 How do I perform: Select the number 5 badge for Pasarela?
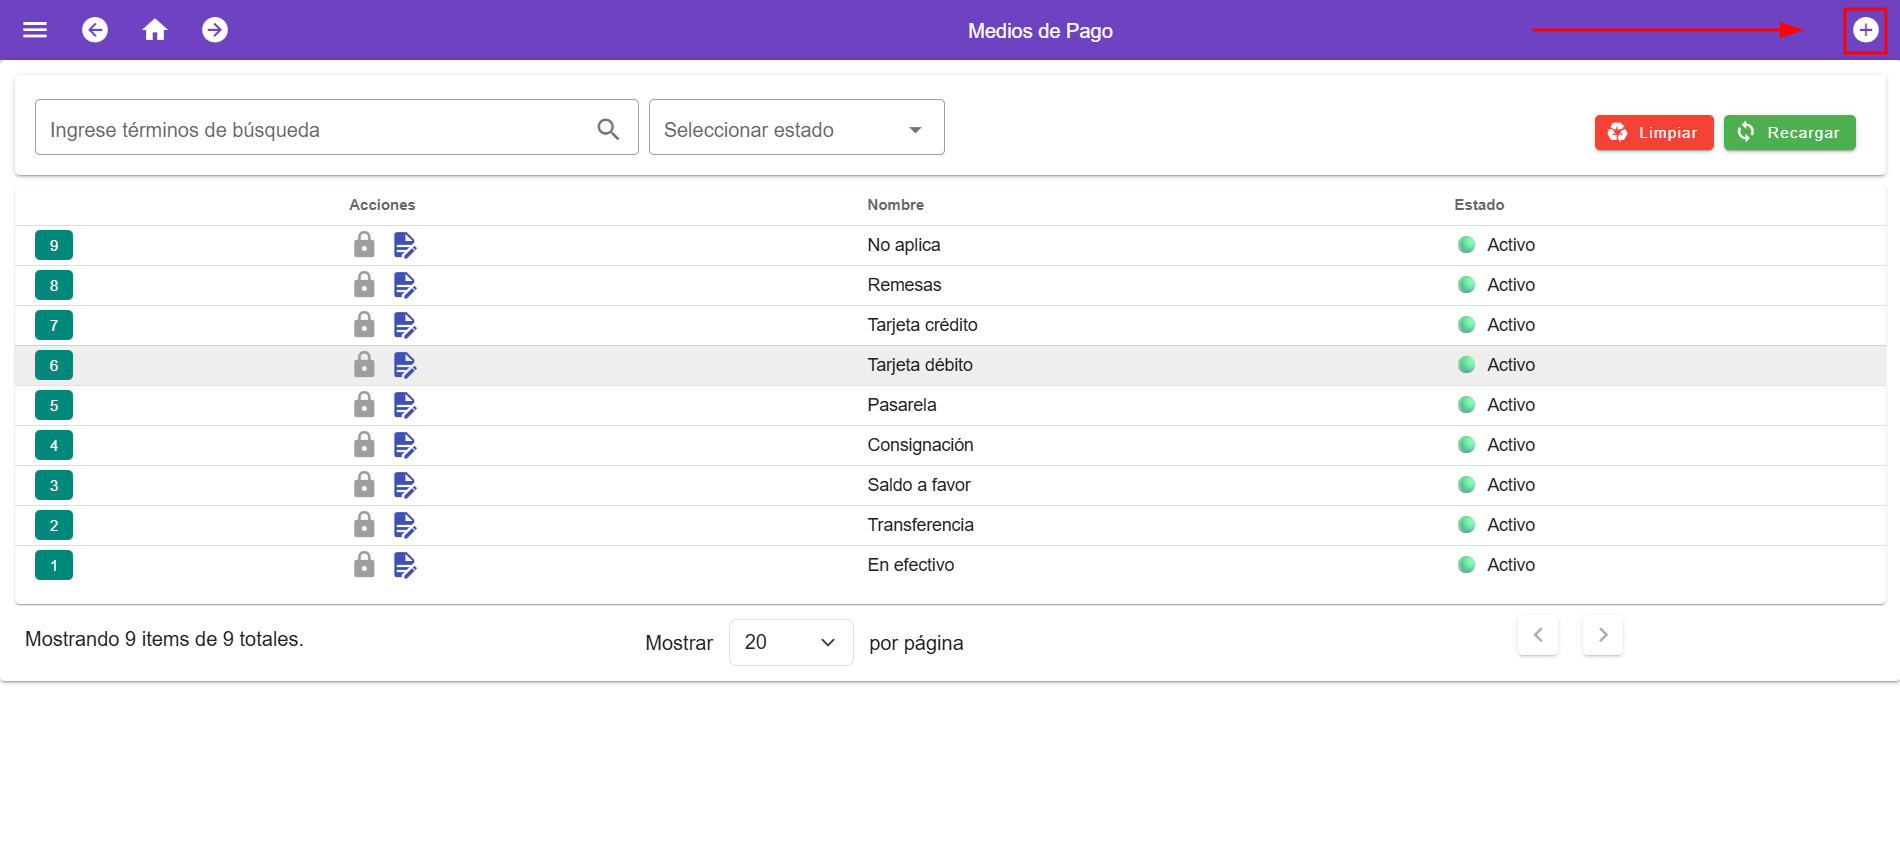click(54, 405)
